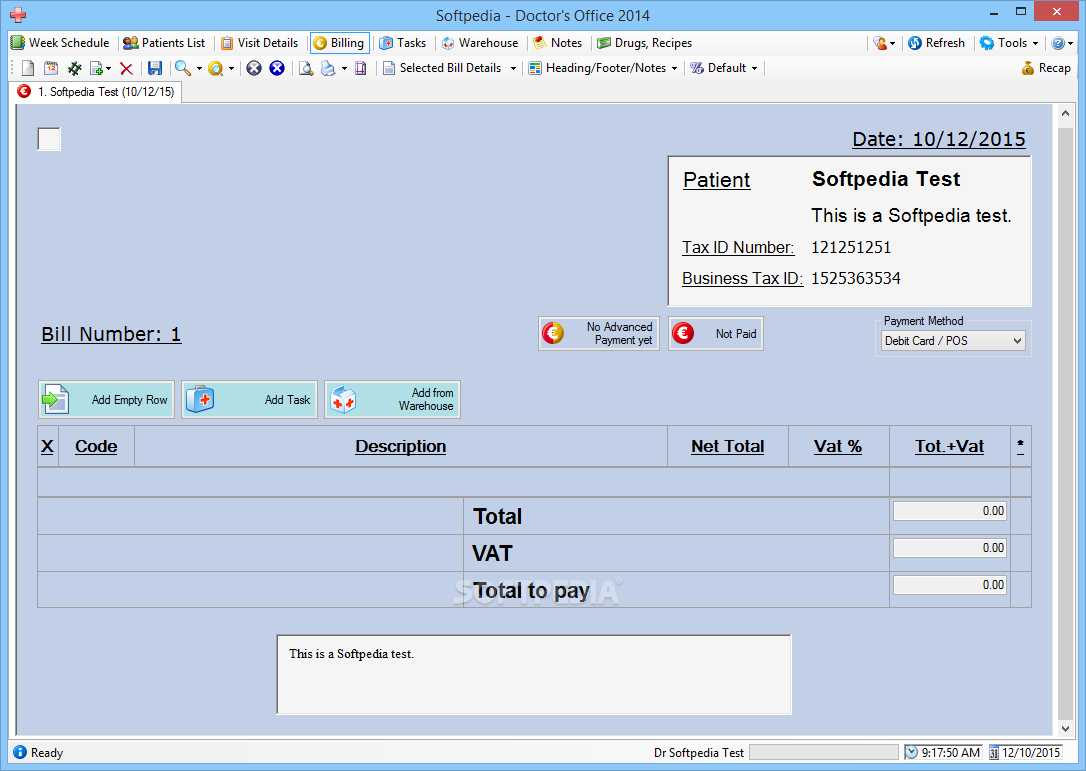Click the page setup icon
The width and height of the screenshot is (1086, 771).
tap(360, 68)
